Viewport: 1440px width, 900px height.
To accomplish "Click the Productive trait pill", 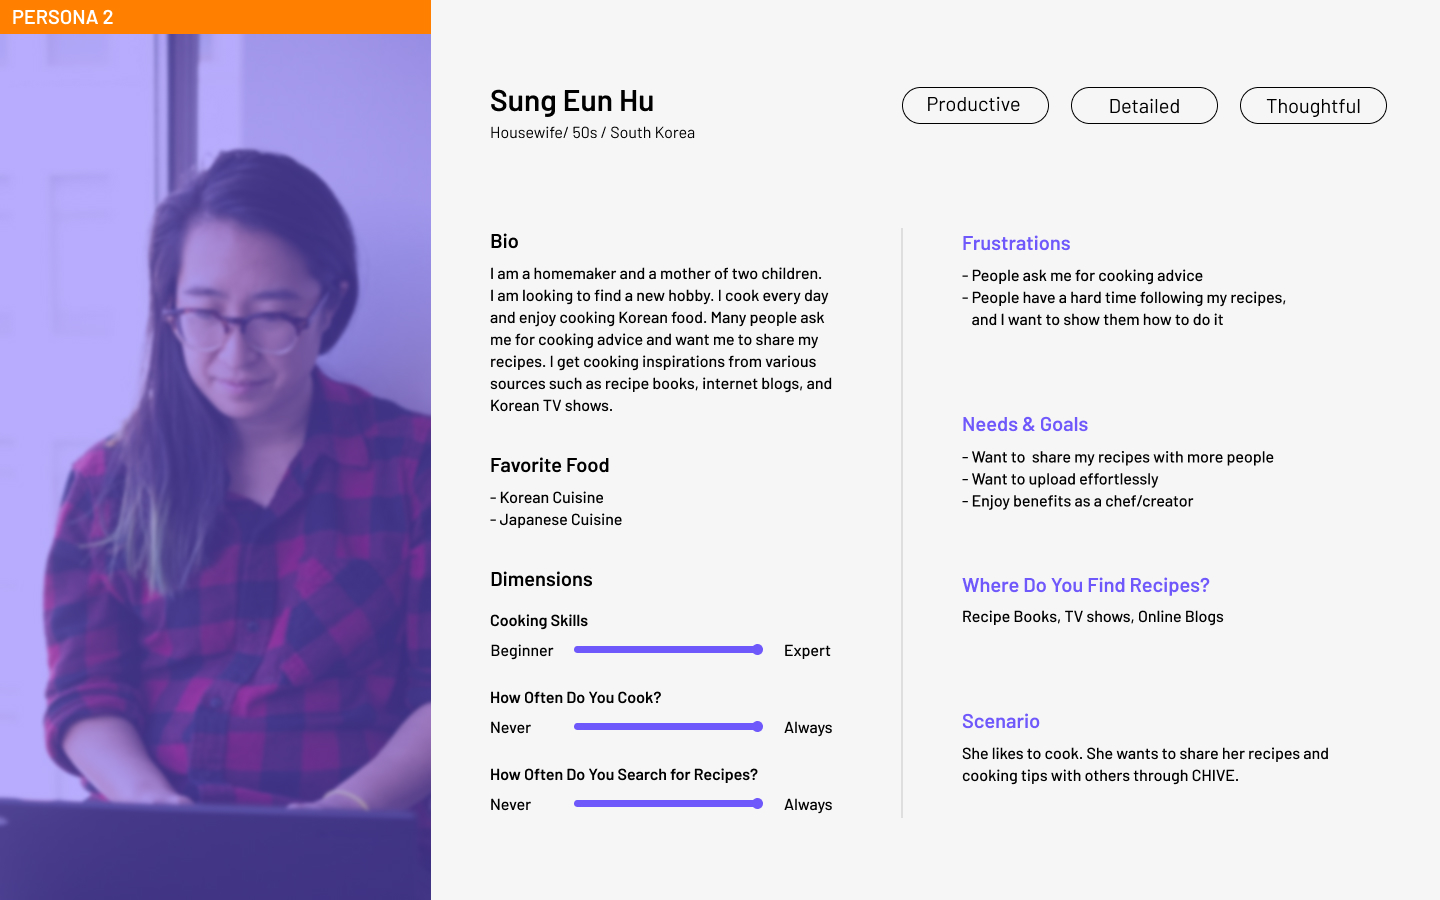I will point(975,105).
